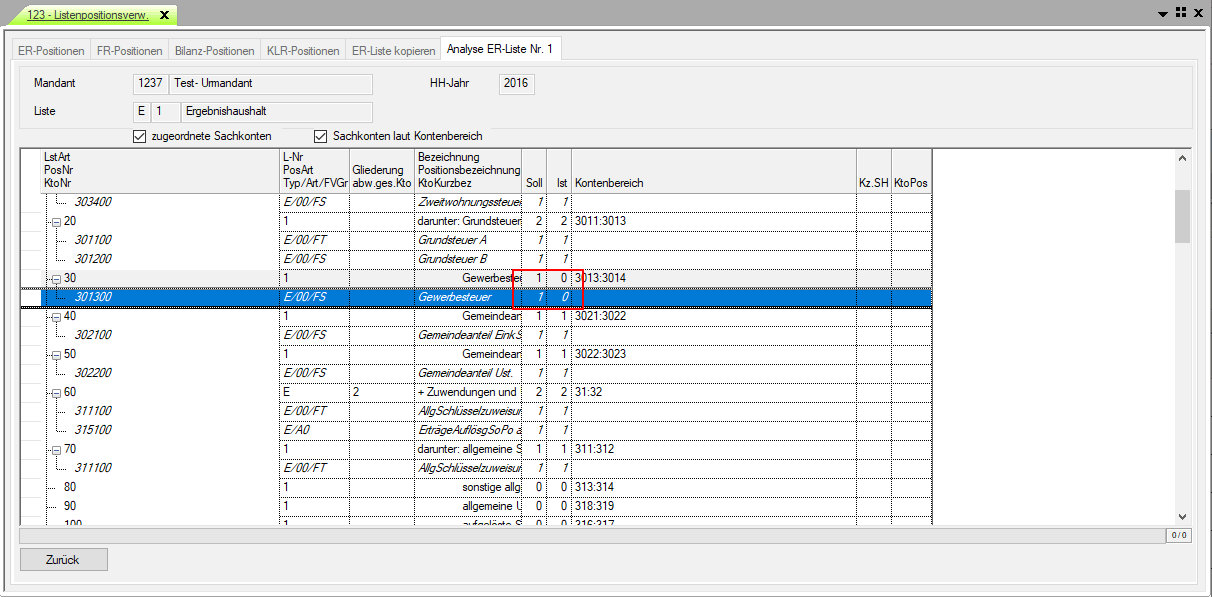Uncheck Sachkonten laut Kontenbereich
Screen dimensions: 1212x597
tap(321, 136)
